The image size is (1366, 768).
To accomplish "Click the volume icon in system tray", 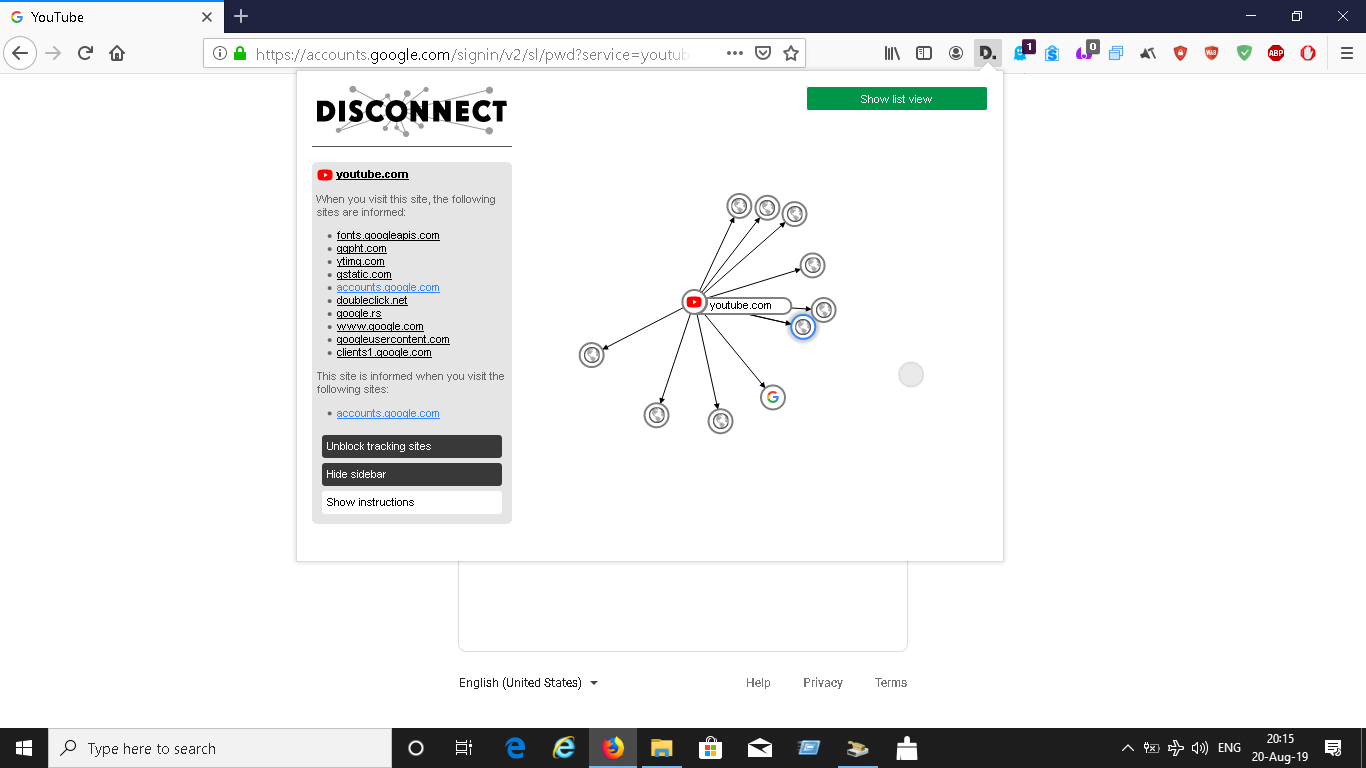I will pyautogui.click(x=1200, y=748).
